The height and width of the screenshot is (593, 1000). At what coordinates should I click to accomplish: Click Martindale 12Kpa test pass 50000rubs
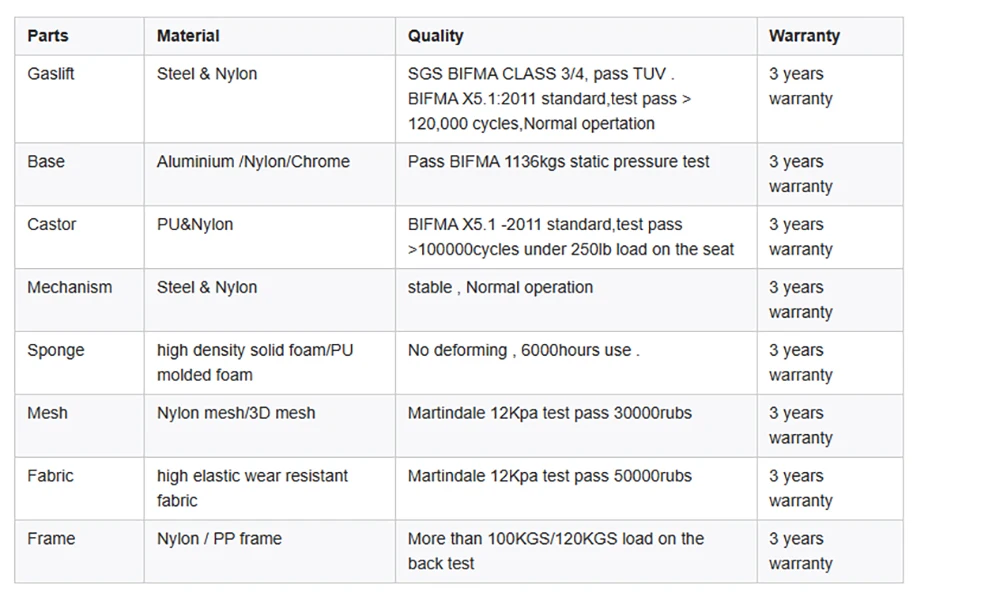tap(549, 477)
